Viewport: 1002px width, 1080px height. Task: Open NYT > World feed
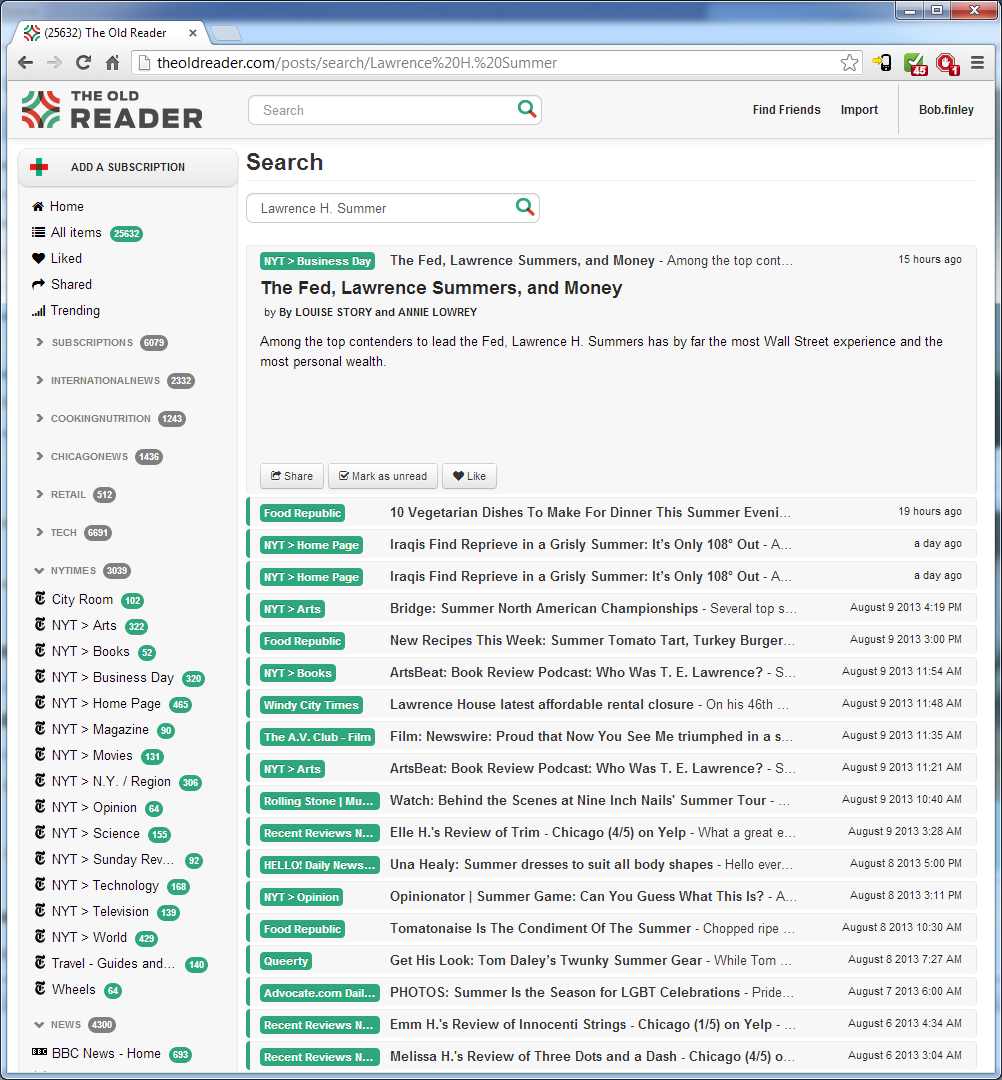[89, 937]
